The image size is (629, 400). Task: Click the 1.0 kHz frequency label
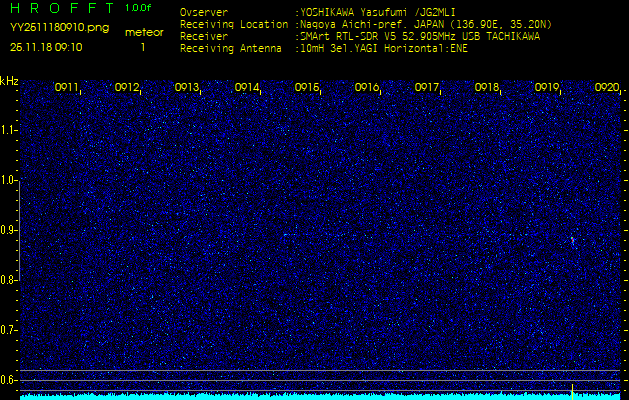[x=9, y=180]
